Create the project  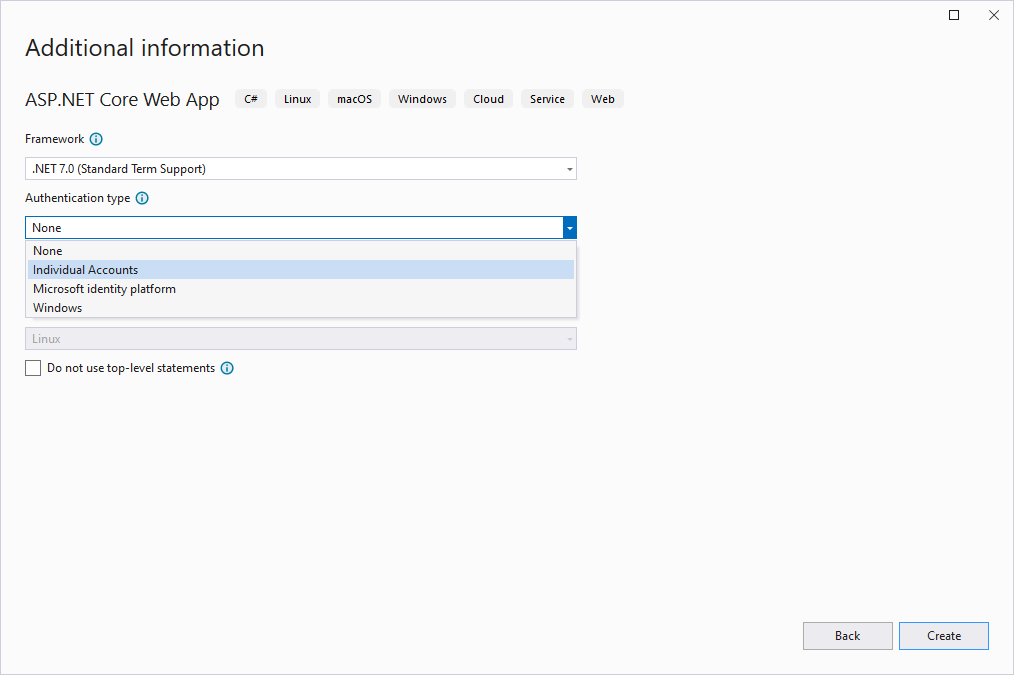pos(944,636)
